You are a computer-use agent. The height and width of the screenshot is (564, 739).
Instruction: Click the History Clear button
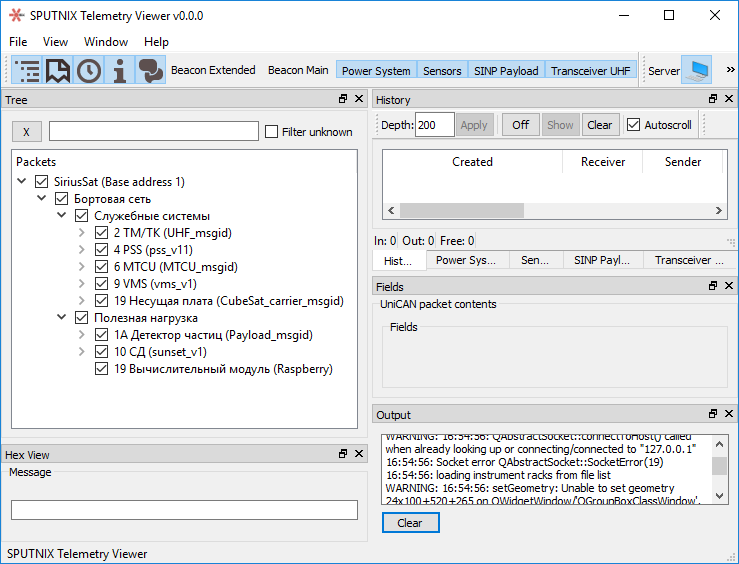coord(600,125)
